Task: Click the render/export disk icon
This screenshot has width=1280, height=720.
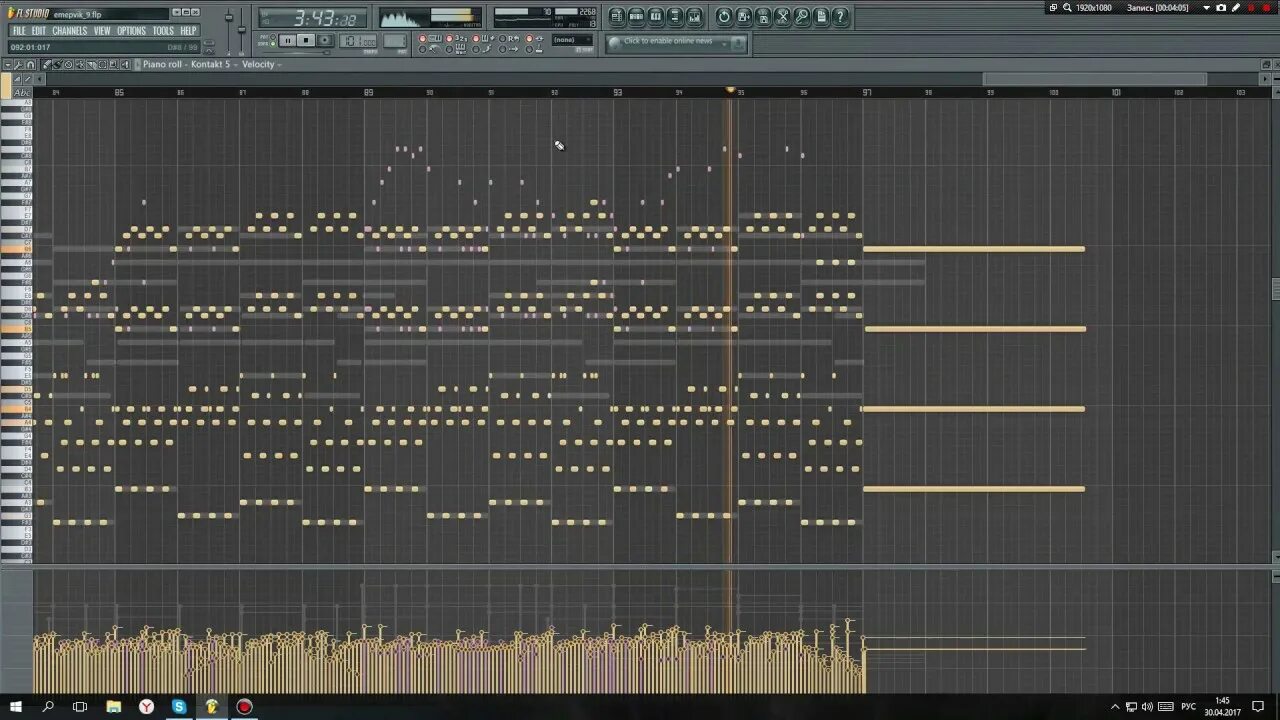Action: pos(763,17)
